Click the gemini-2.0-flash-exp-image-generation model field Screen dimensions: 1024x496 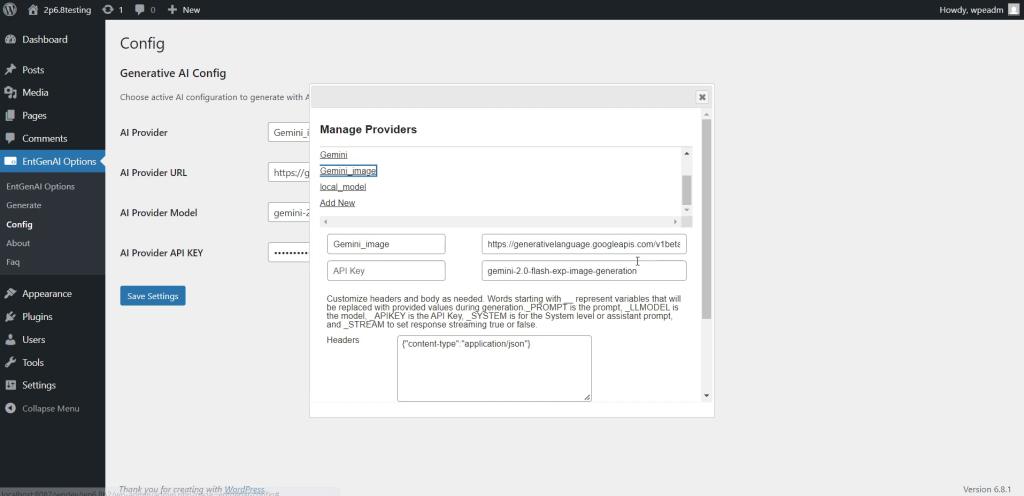[x=584, y=270]
